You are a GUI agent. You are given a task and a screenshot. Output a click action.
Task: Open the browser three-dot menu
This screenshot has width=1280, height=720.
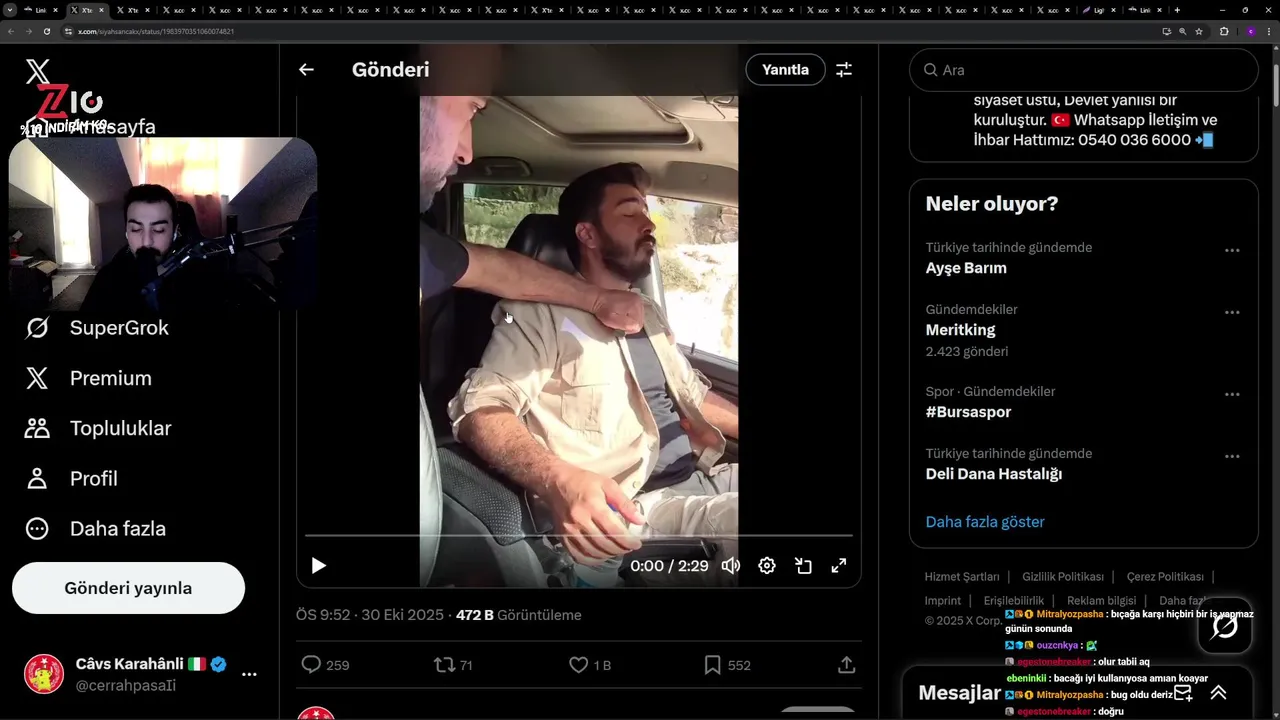click(x=1268, y=31)
